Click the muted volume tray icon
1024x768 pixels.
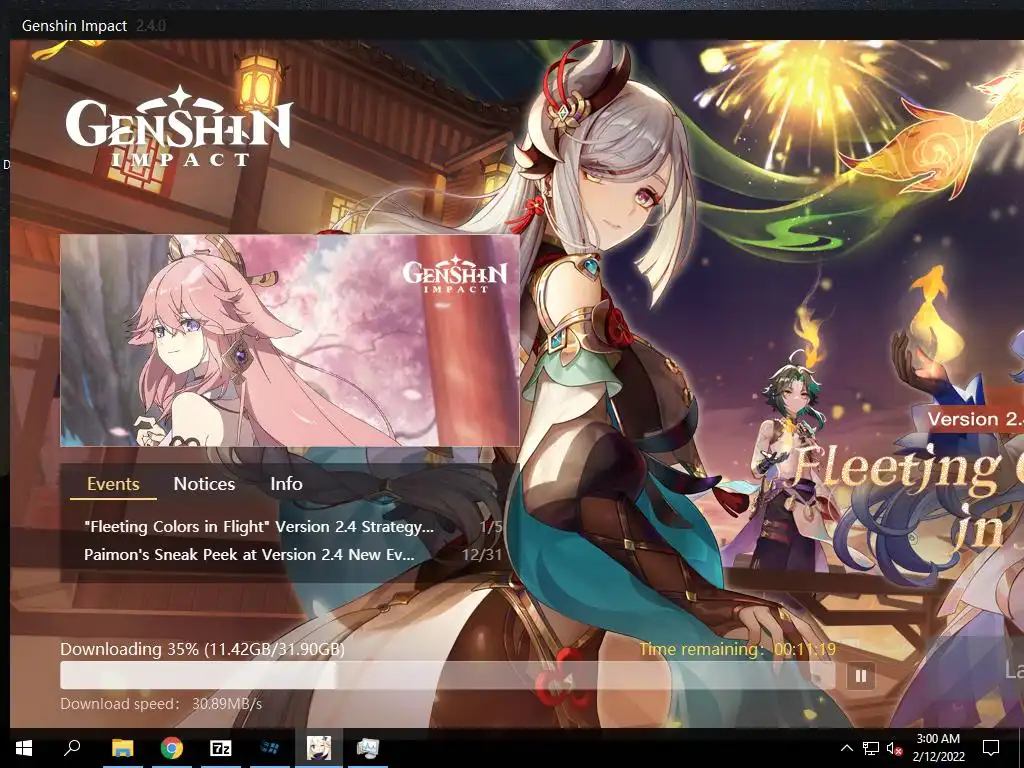(894, 748)
